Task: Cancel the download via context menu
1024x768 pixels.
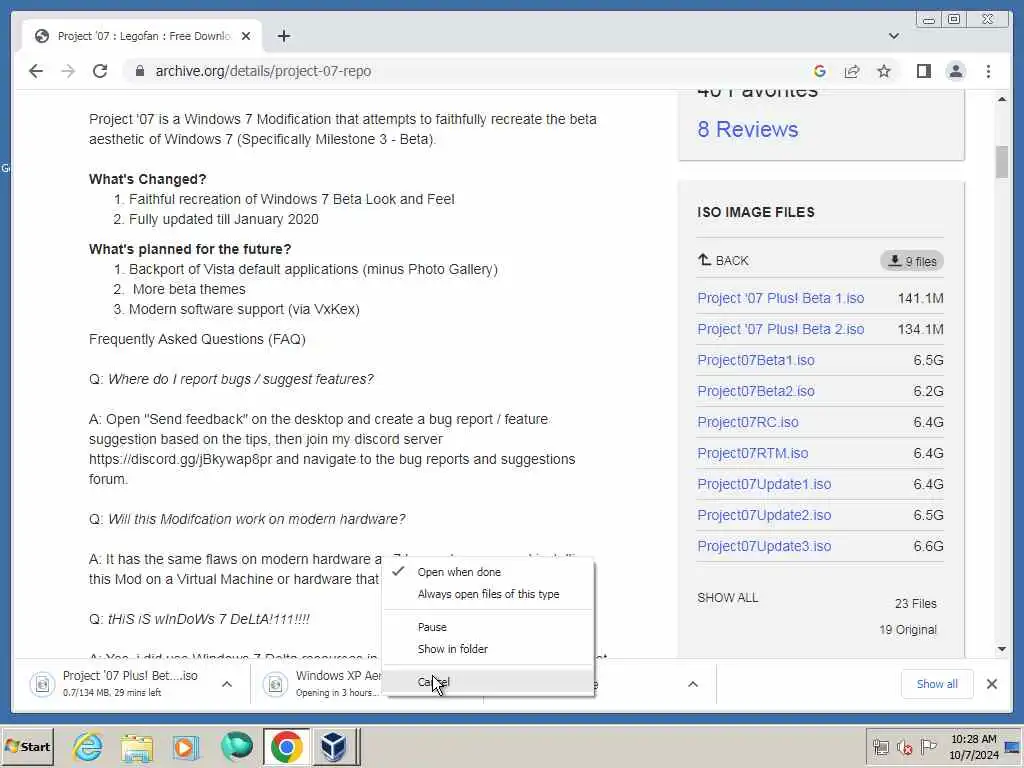Action: coord(488,682)
